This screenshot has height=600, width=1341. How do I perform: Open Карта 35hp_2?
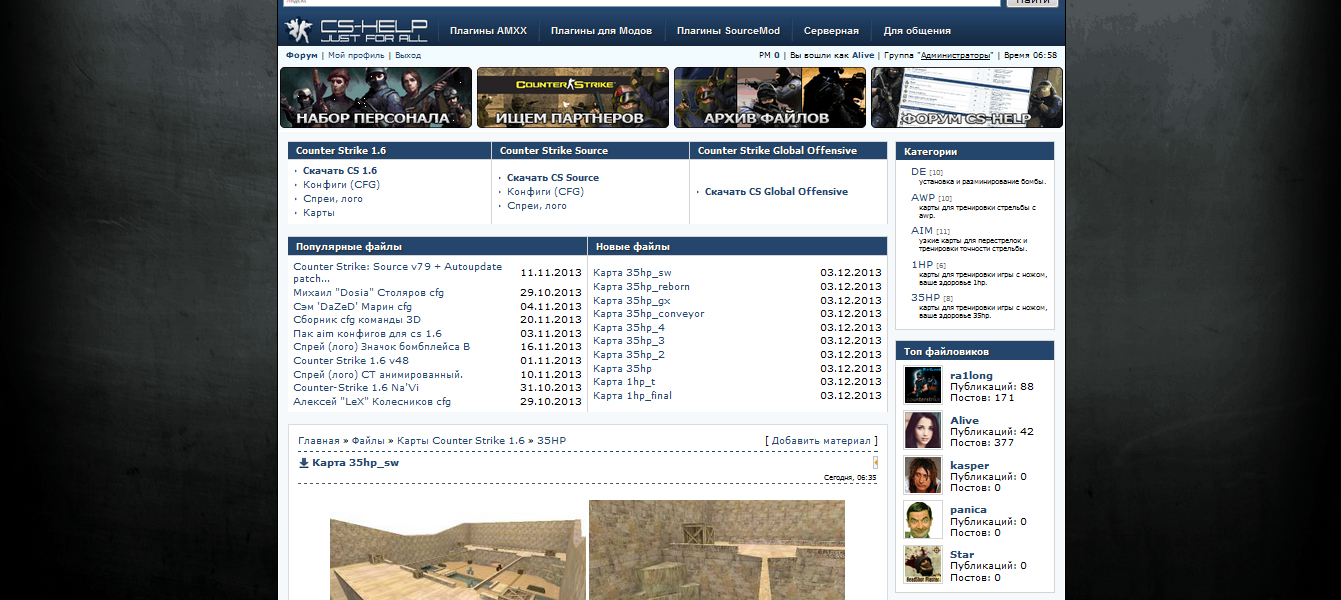point(629,355)
